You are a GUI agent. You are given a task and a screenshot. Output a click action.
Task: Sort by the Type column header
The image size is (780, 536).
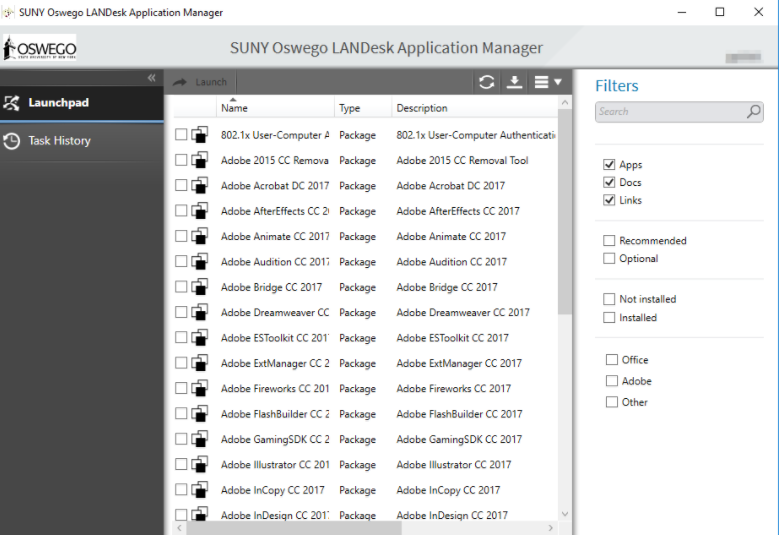[x=363, y=107]
